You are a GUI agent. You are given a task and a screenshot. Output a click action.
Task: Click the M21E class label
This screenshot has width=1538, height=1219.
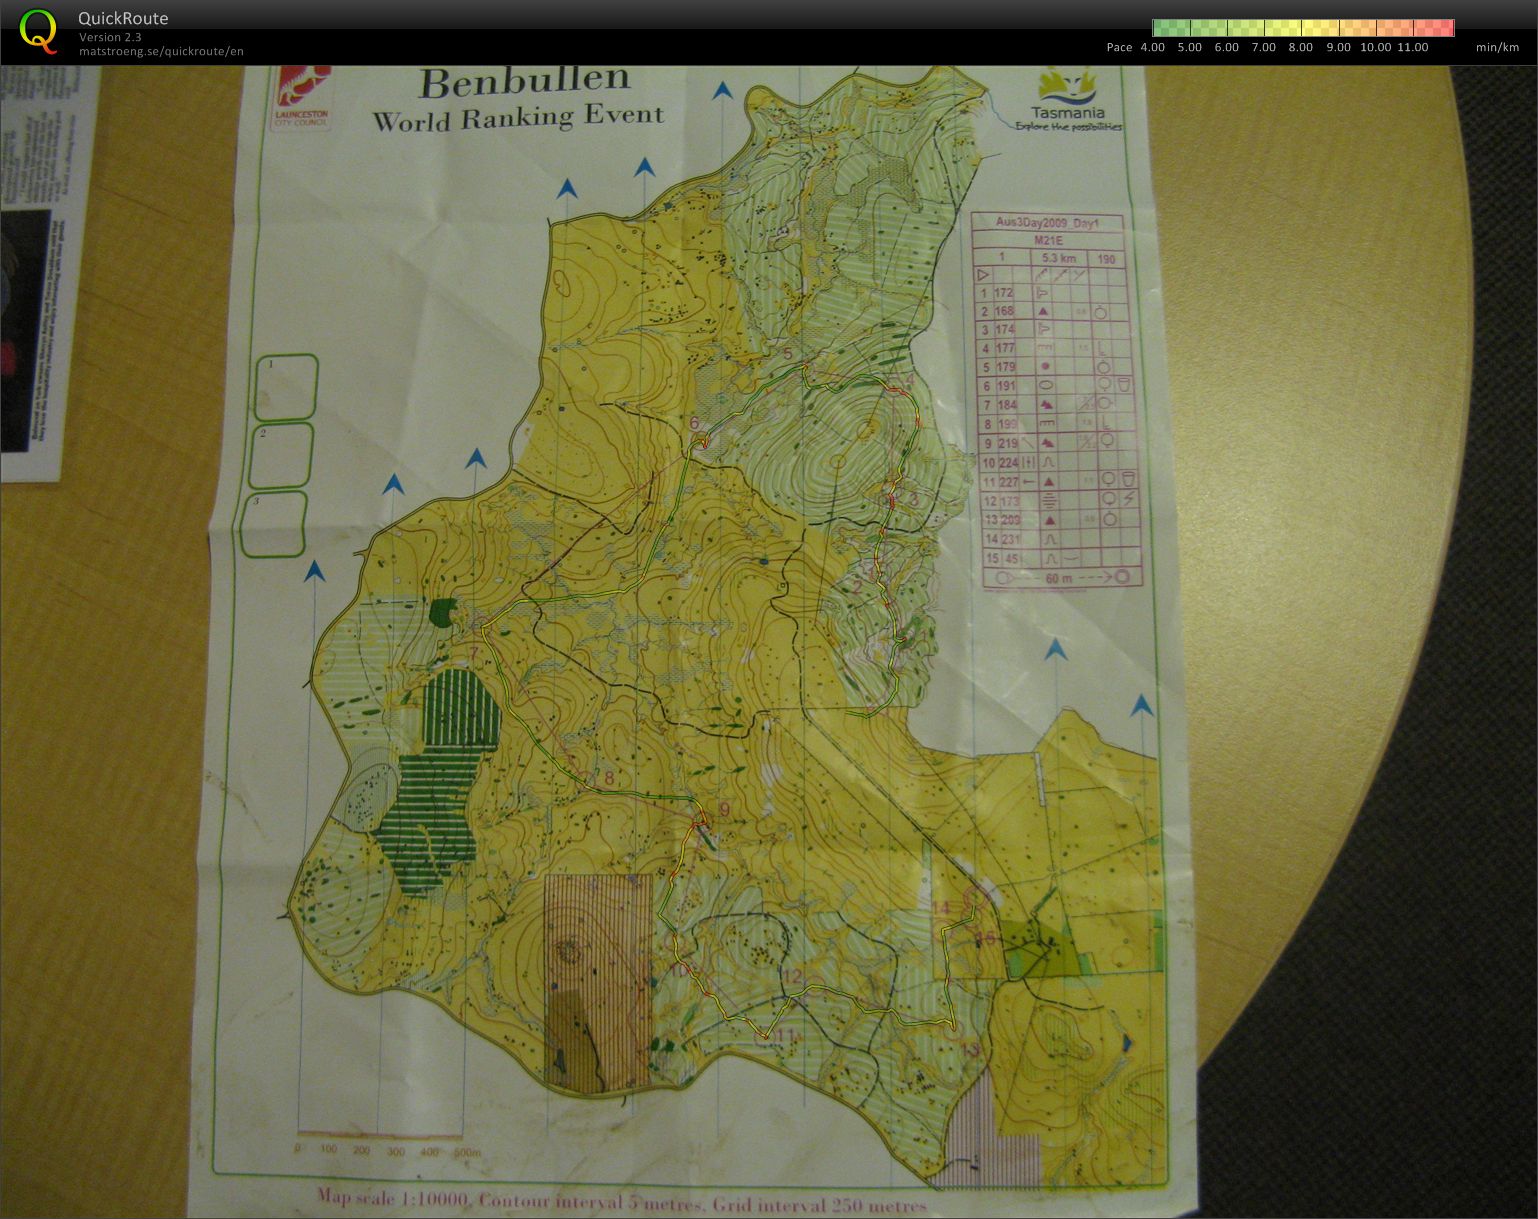1048,241
